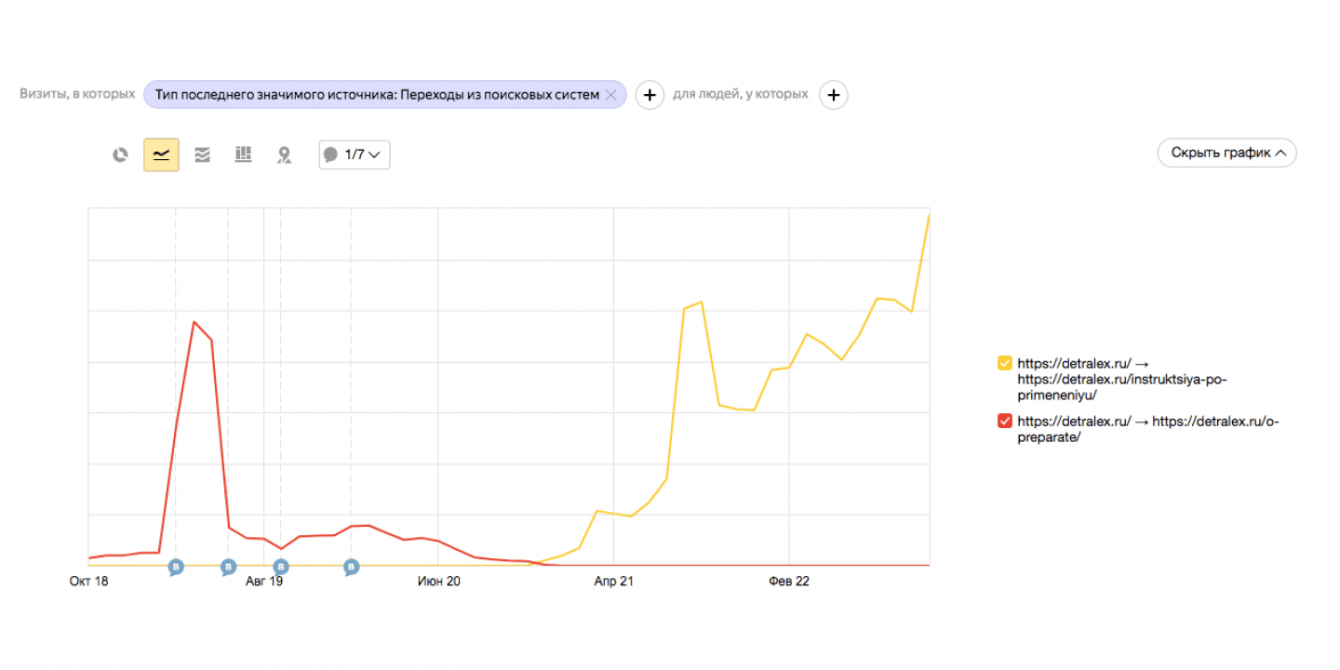Click the first annotation marker on timeline

pyautogui.click(x=176, y=567)
